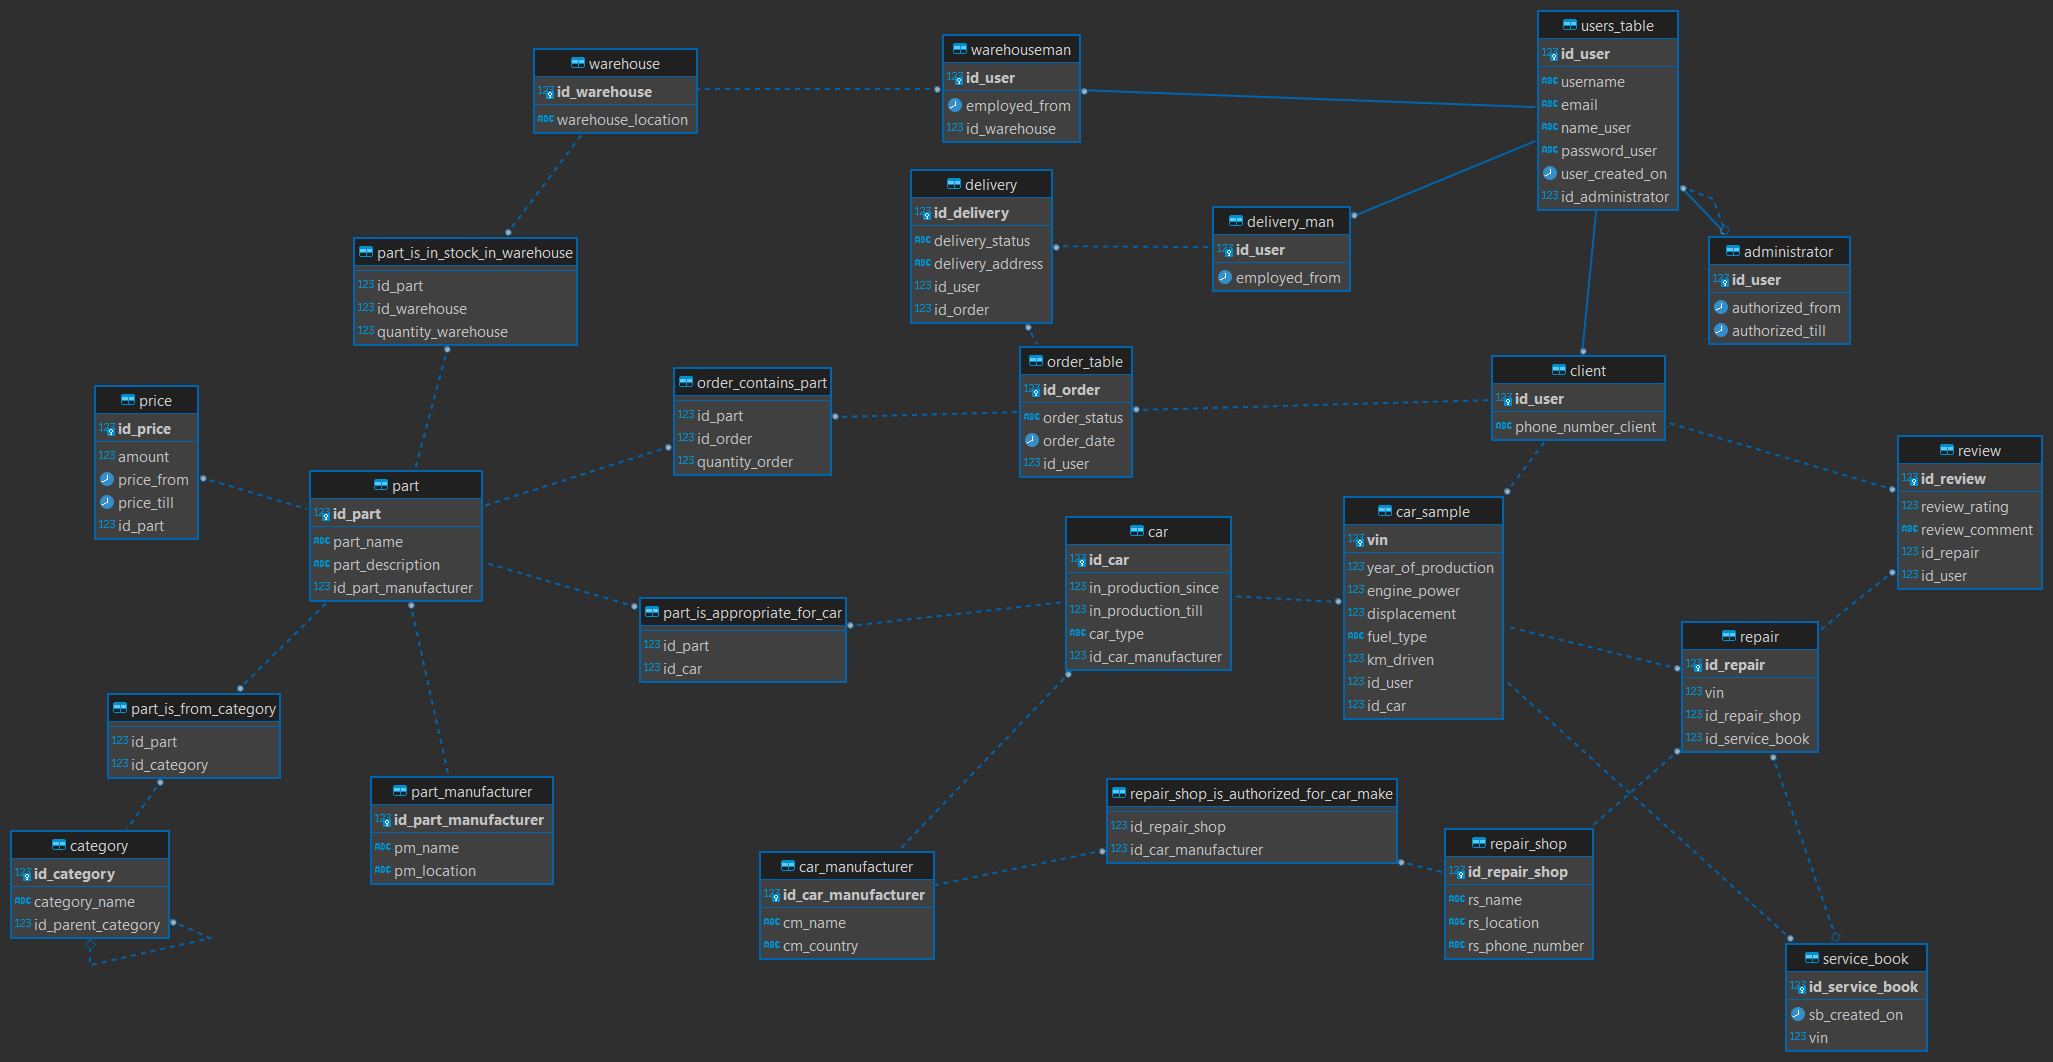
Task: Select the repair_shop_is_authorized_for_car_make entity title
Action: 1251,794
